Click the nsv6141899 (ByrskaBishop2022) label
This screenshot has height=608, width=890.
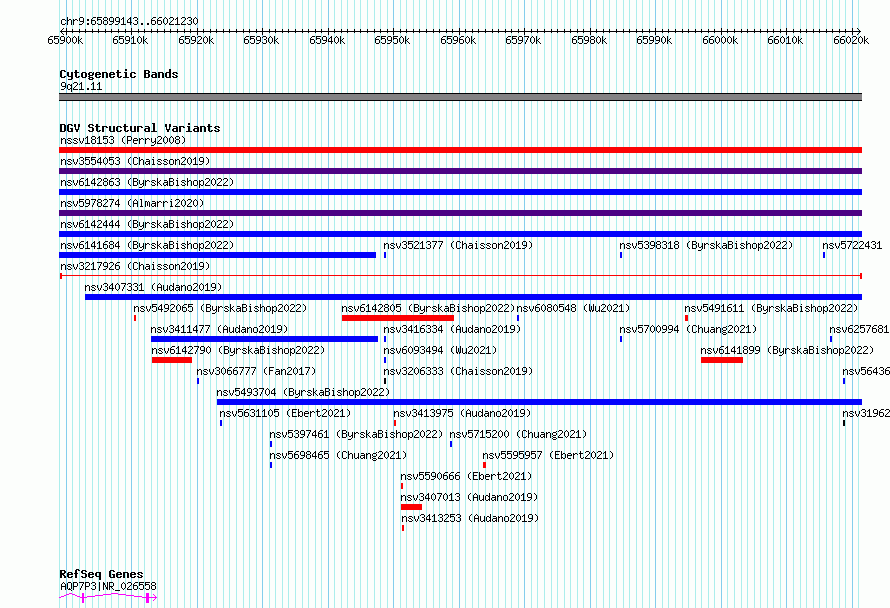click(787, 350)
